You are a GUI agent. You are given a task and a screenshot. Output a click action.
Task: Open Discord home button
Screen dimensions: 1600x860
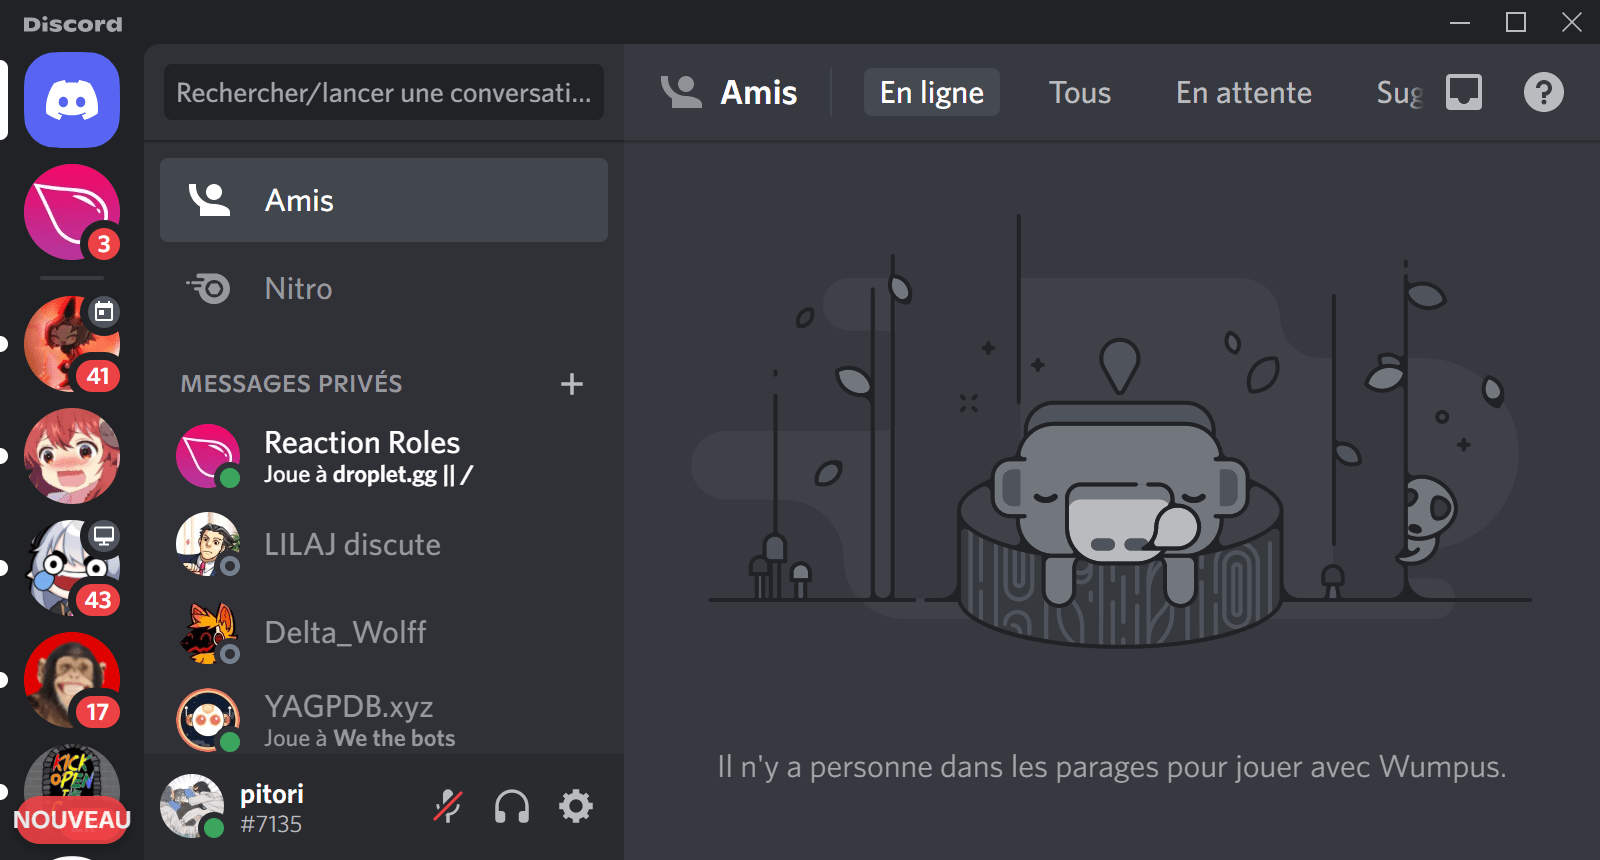72,100
